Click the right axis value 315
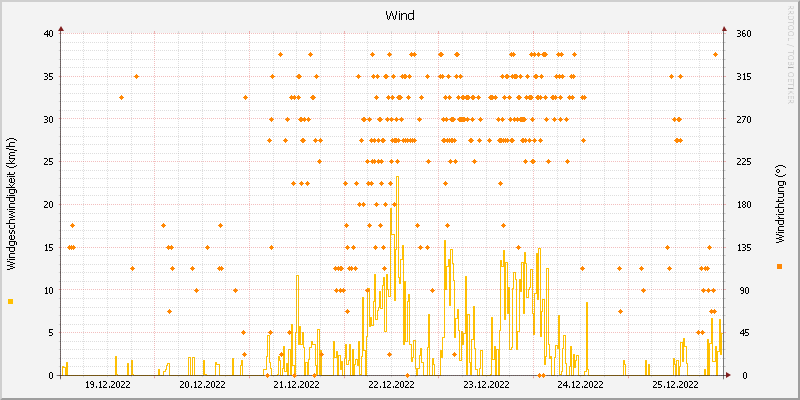The width and height of the screenshot is (800, 400). (x=744, y=77)
